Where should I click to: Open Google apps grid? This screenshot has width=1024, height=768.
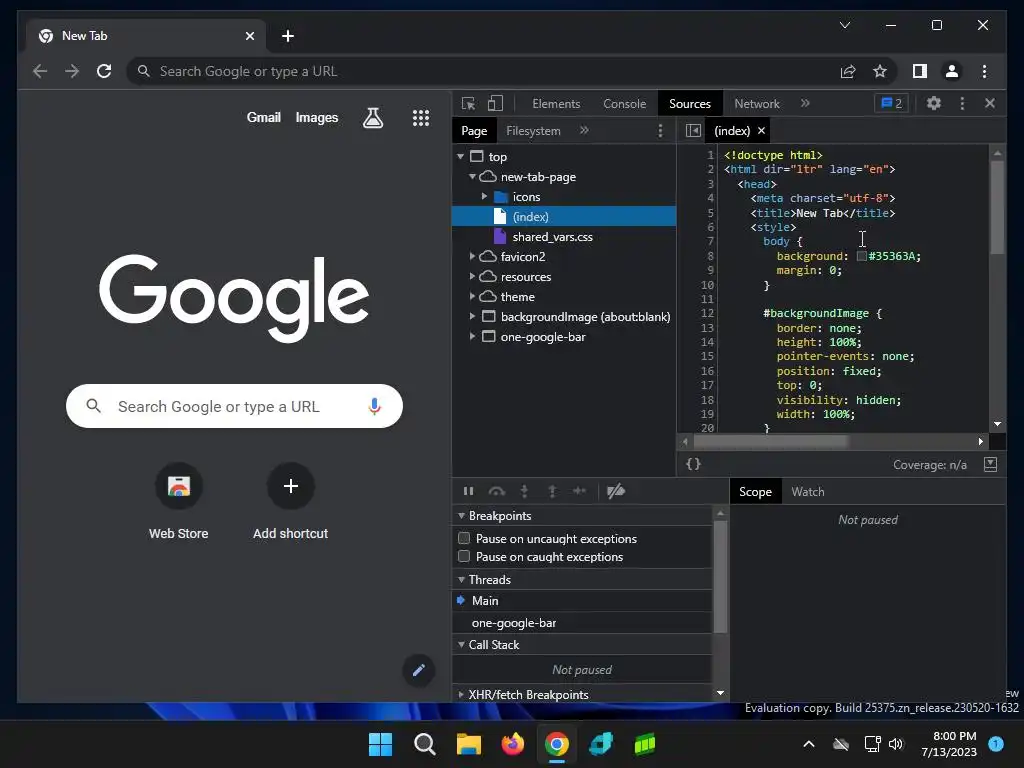point(421,118)
